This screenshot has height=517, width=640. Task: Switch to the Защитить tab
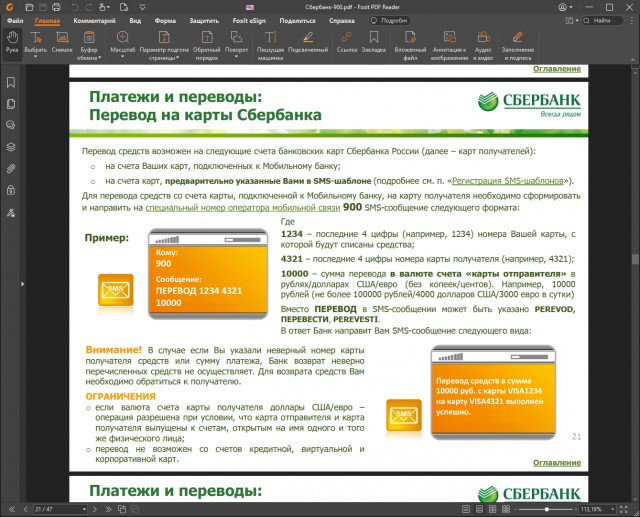tap(204, 20)
